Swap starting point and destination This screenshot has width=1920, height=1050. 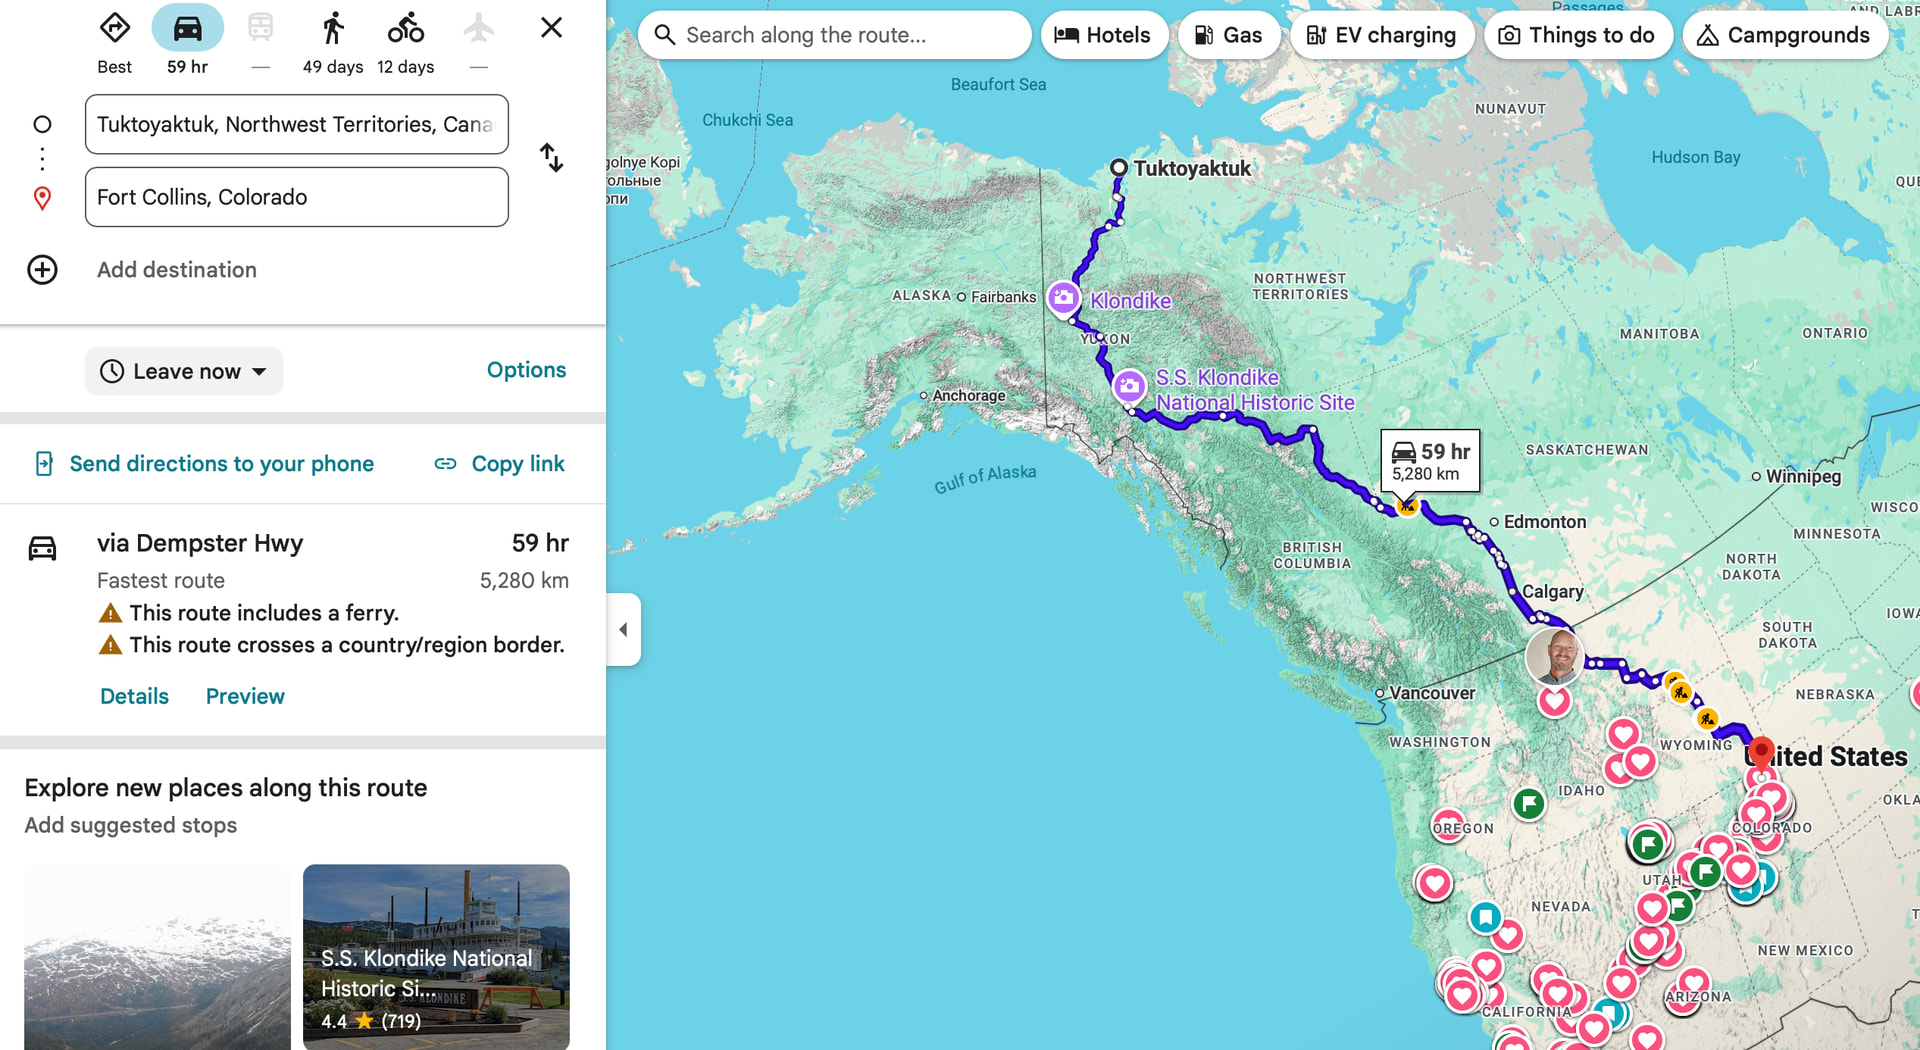(x=551, y=158)
